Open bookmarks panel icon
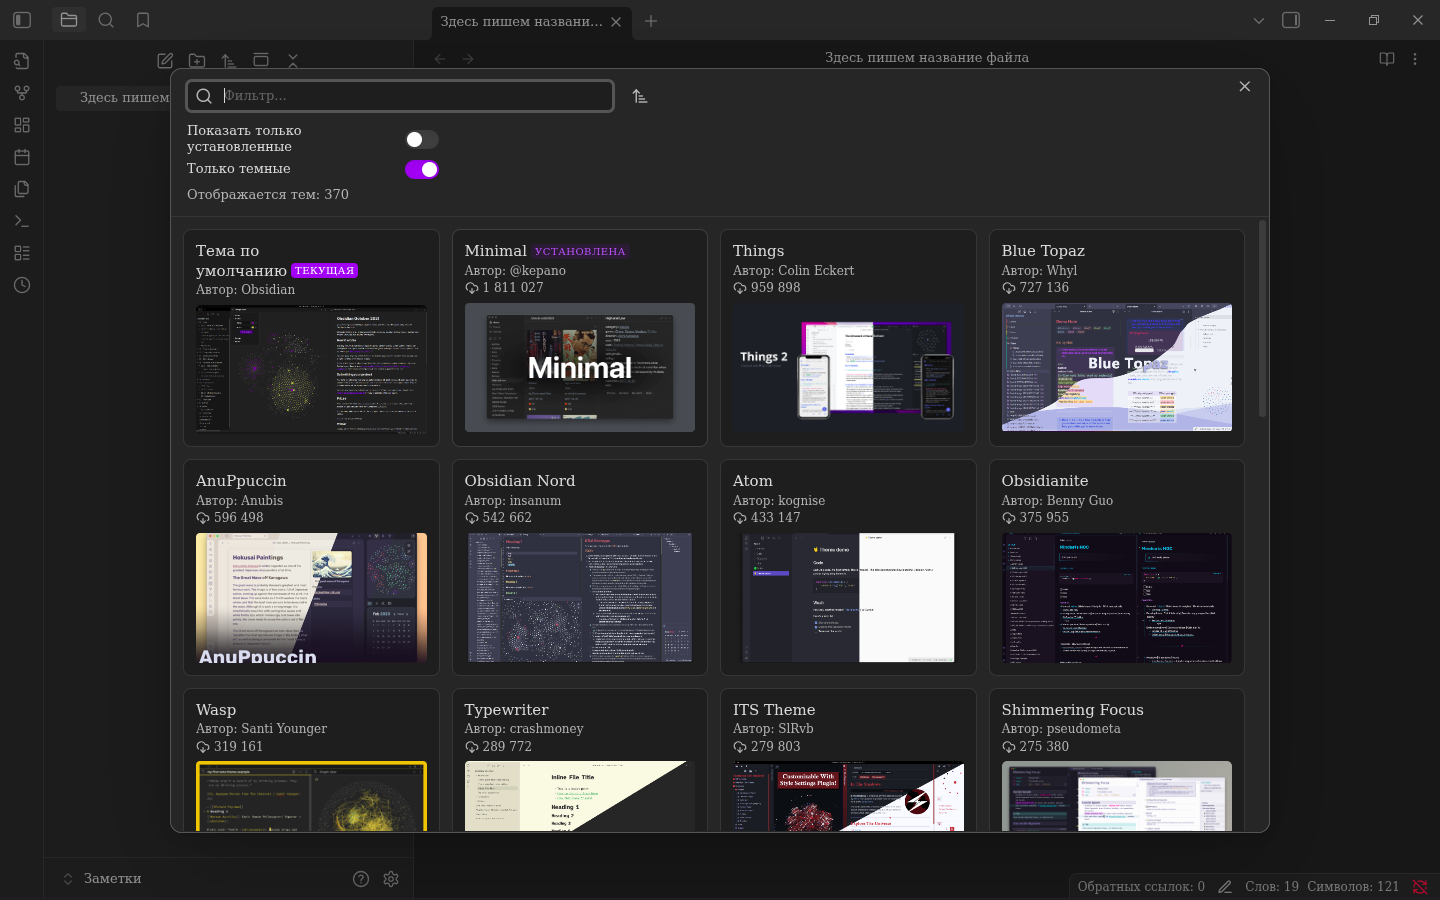The height and width of the screenshot is (900, 1440). click(143, 20)
